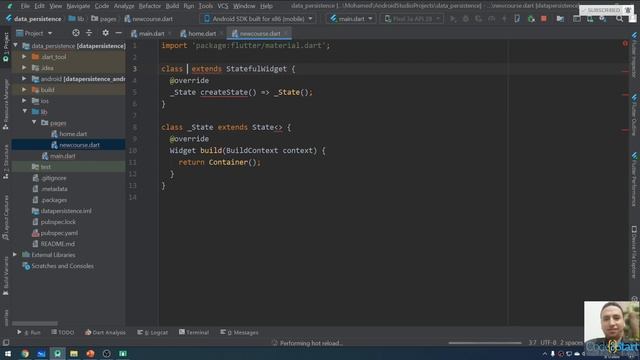Open the main.dart run configuration dropdown
Viewport: 640px width, 360px height.
[x=351, y=19]
